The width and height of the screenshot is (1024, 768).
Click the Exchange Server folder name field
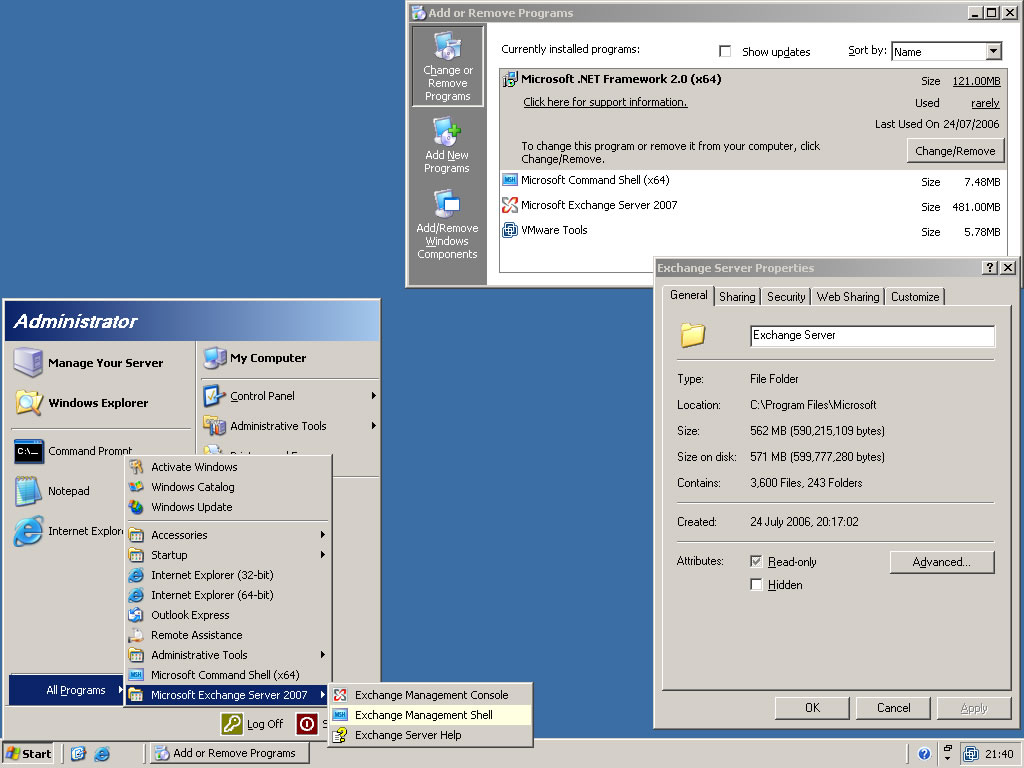[871, 336]
